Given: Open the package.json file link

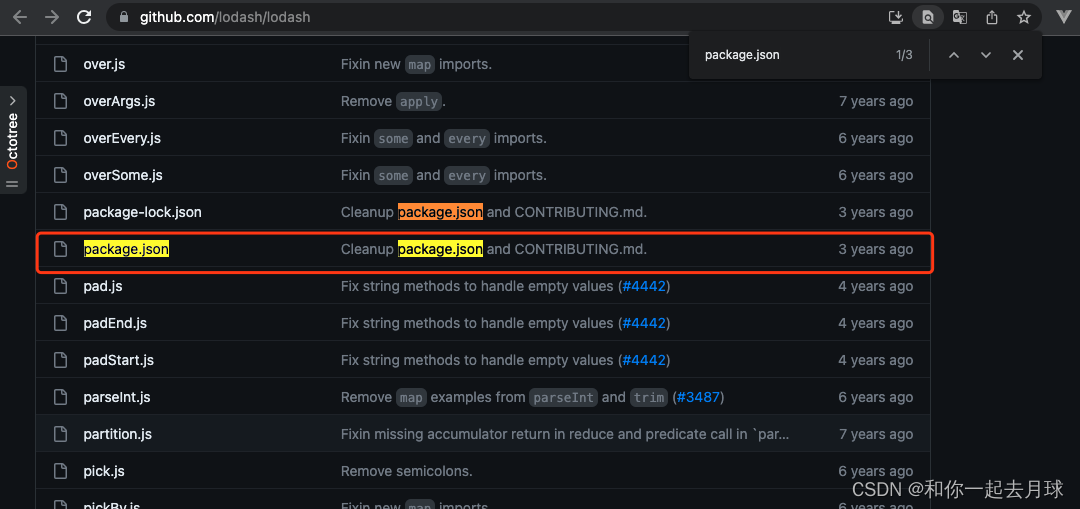Looking at the screenshot, I should [x=126, y=249].
